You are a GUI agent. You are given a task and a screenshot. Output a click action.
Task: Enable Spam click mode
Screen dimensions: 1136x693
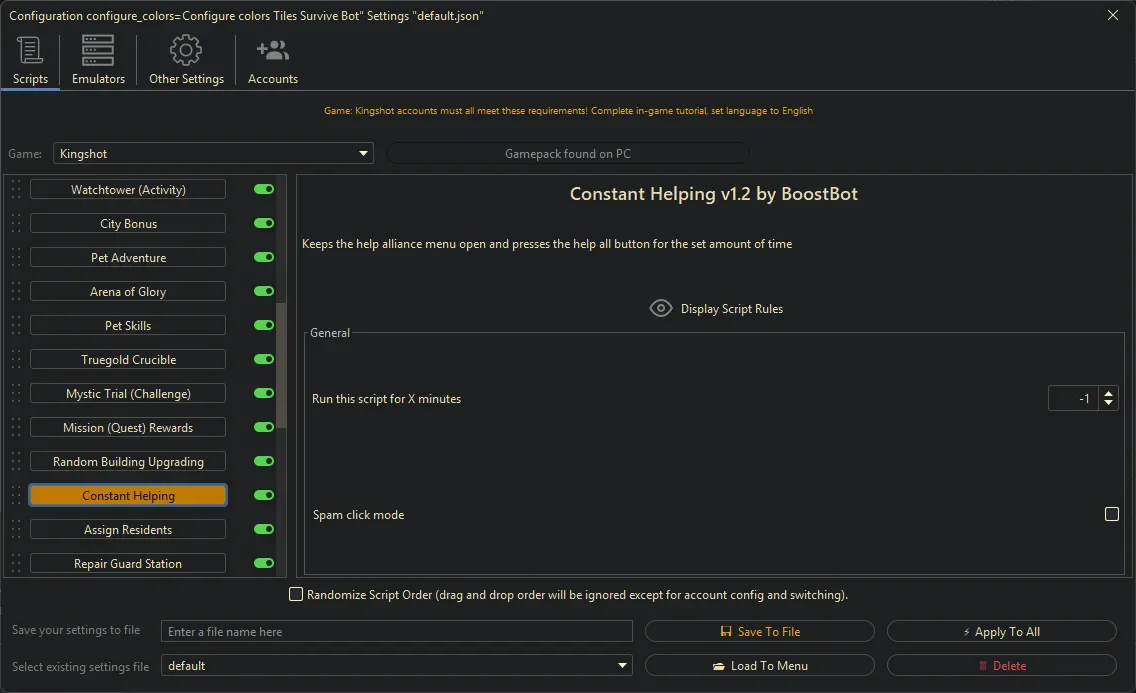click(x=1112, y=514)
